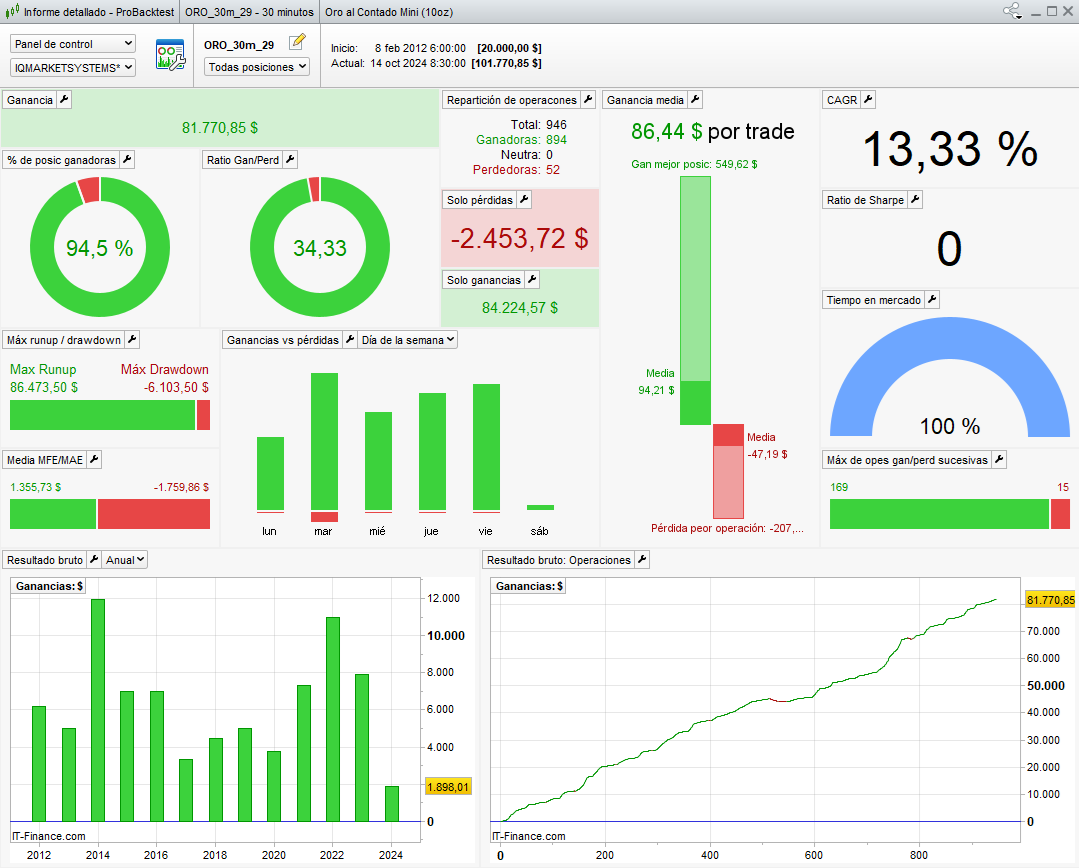Click the 1.355,73 $ MFE value
Screen dimensions: 1079x868
click(x=36, y=487)
